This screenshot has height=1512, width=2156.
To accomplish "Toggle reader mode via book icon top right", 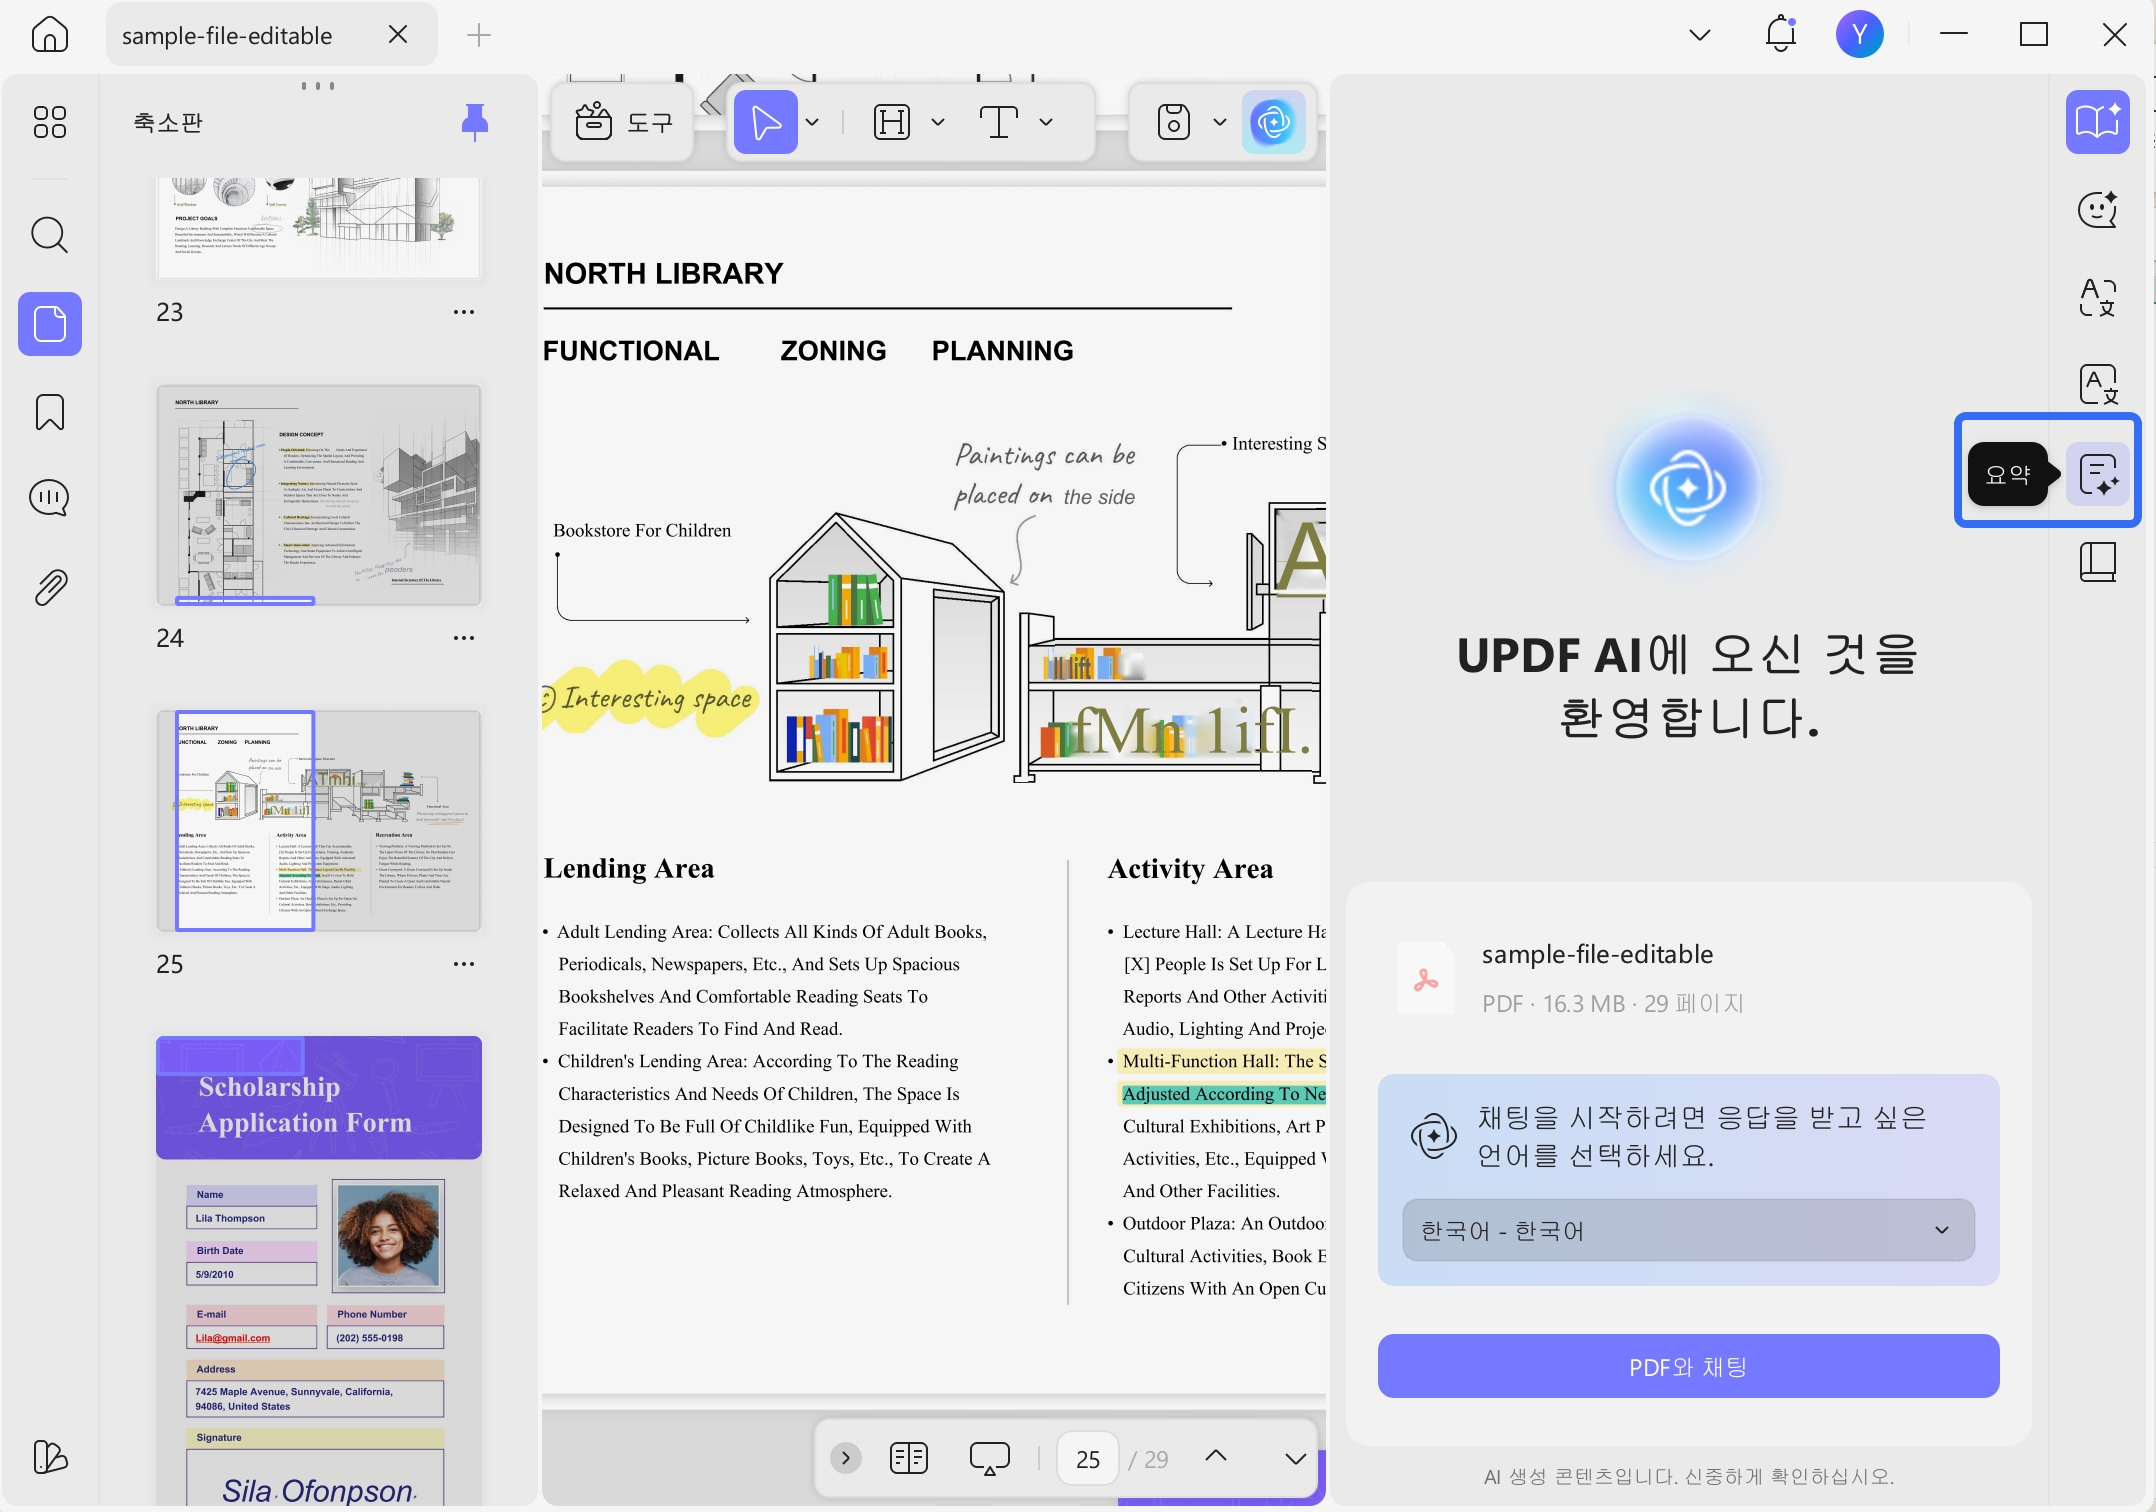I will [x=2097, y=122].
